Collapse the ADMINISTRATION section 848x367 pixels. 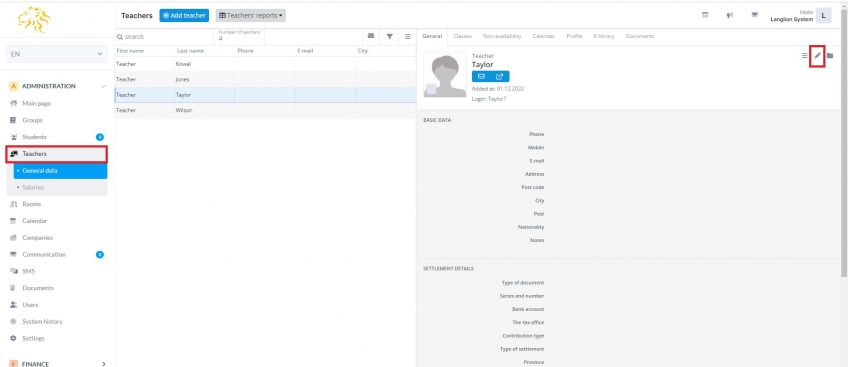pyautogui.click(x=103, y=86)
